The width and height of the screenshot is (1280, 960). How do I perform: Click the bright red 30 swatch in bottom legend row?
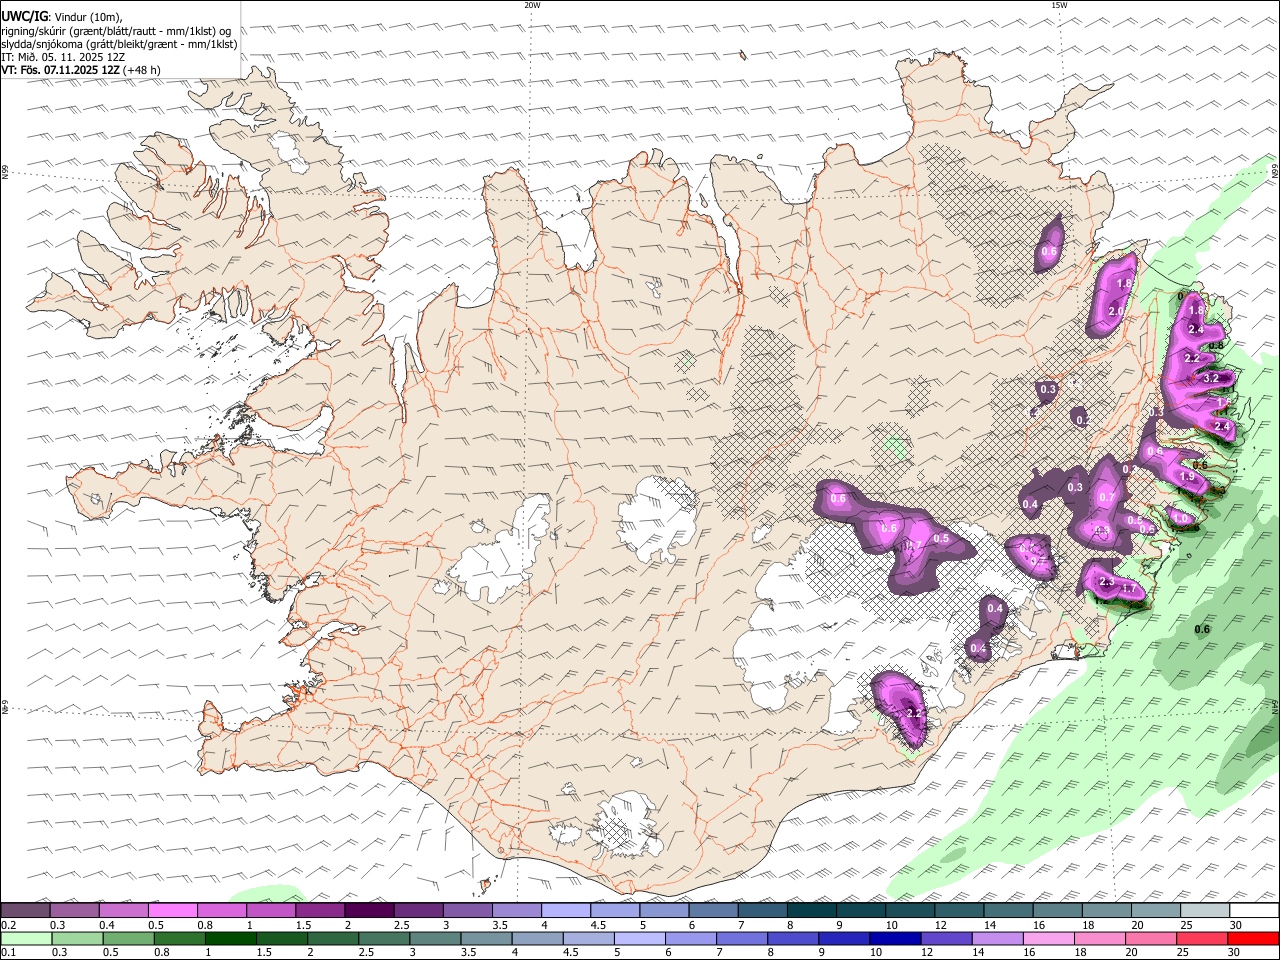pyautogui.click(x=1254, y=938)
